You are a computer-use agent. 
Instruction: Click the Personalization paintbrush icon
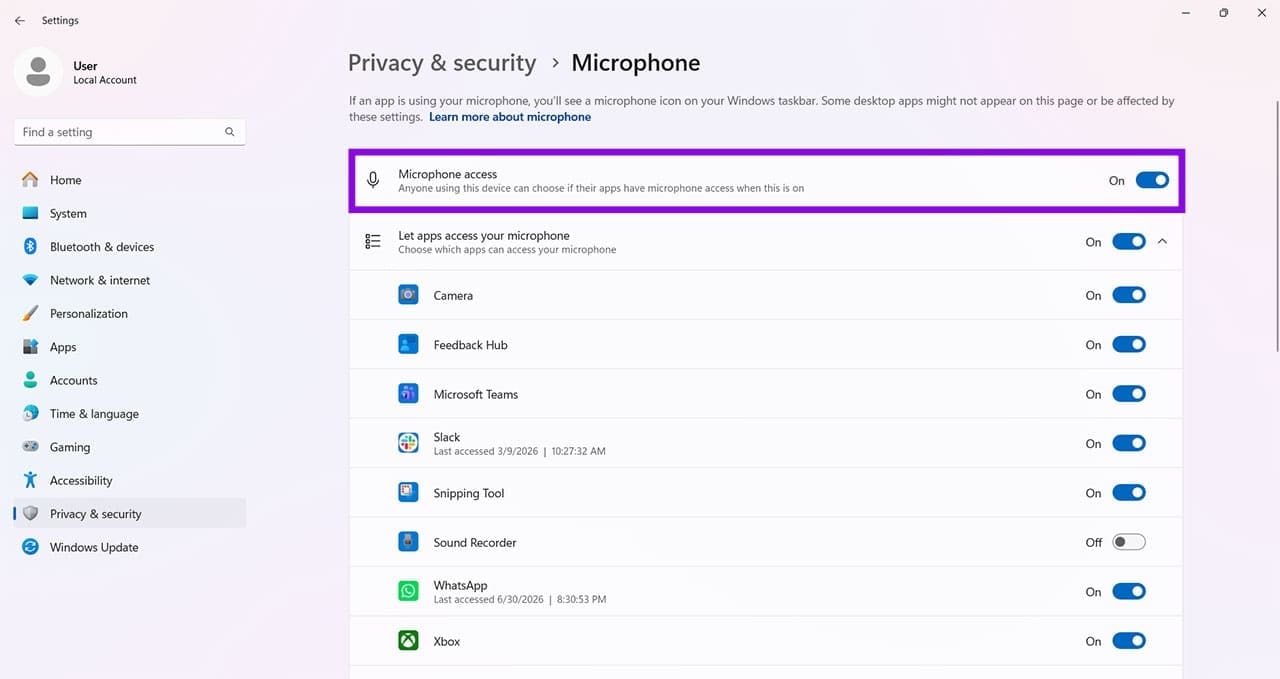(30, 313)
